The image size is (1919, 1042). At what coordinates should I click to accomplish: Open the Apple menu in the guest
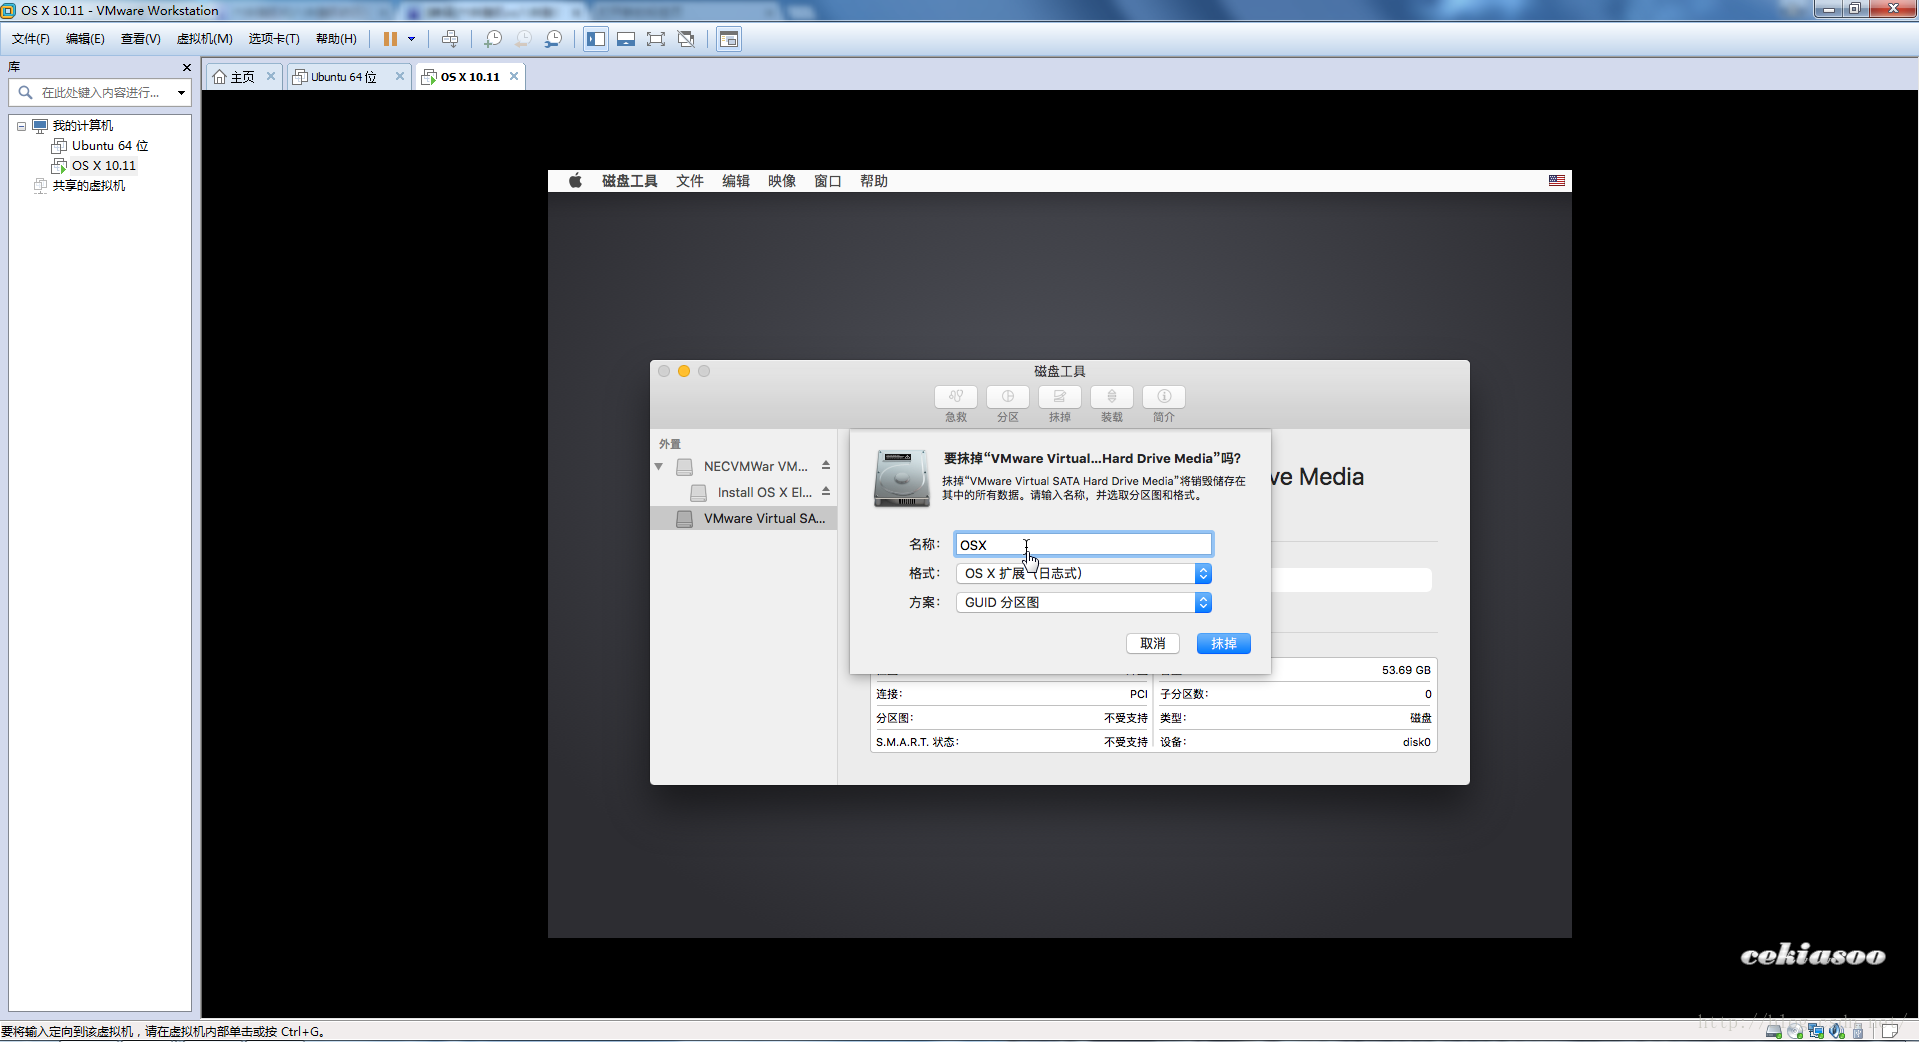(575, 181)
